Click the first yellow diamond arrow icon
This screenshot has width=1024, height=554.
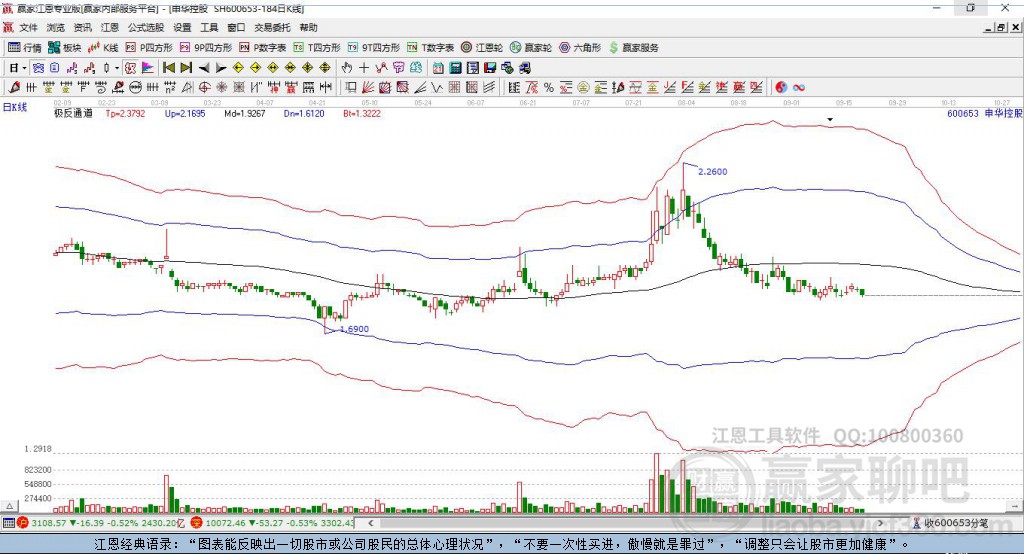(238, 68)
